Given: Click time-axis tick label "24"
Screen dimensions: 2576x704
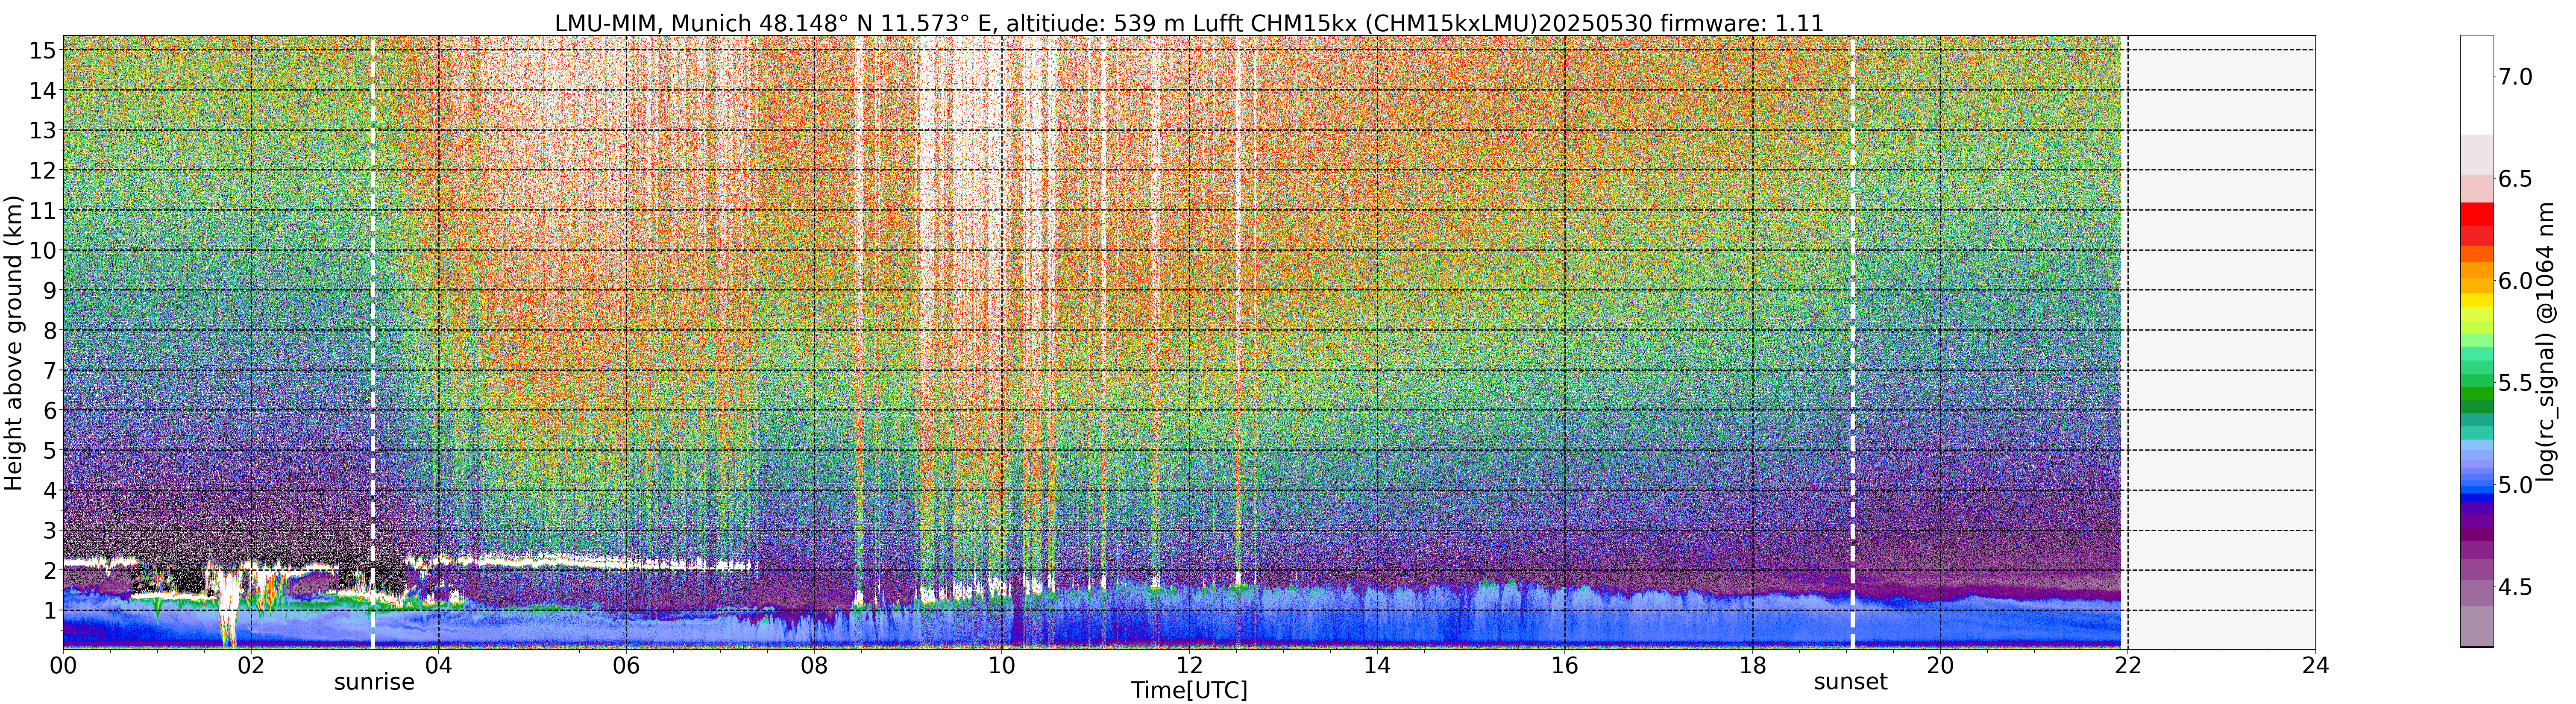Looking at the screenshot, I should click(x=2315, y=666).
